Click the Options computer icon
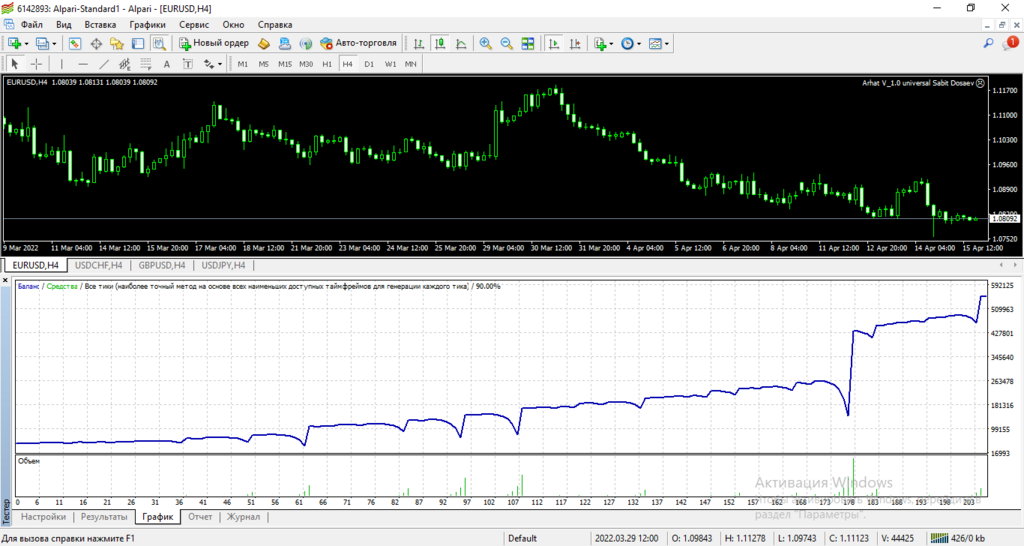Viewport: 1024px width, 546px height. [285, 44]
